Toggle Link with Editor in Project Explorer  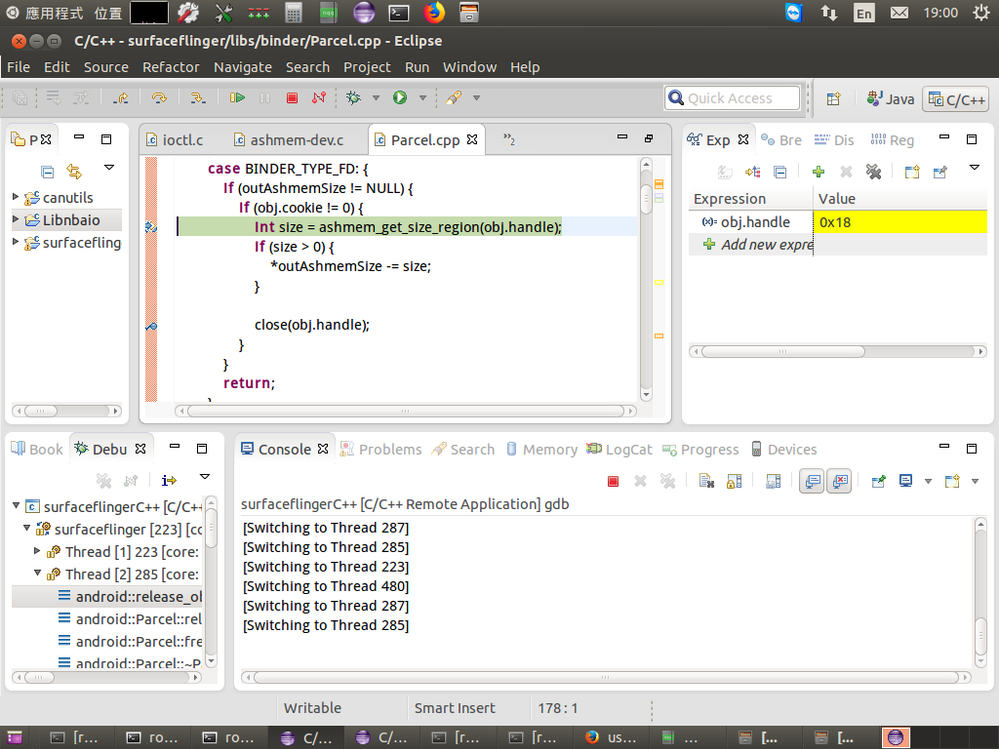click(74, 171)
